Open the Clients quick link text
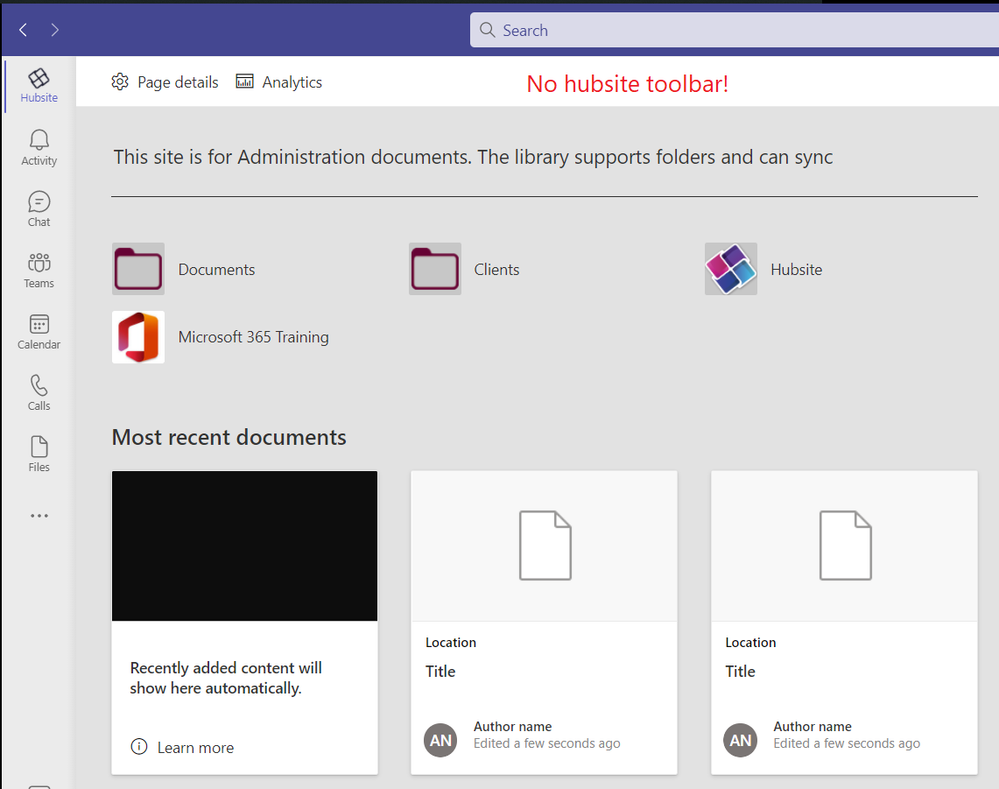Screen dimensions: 999x789 click(496, 270)
